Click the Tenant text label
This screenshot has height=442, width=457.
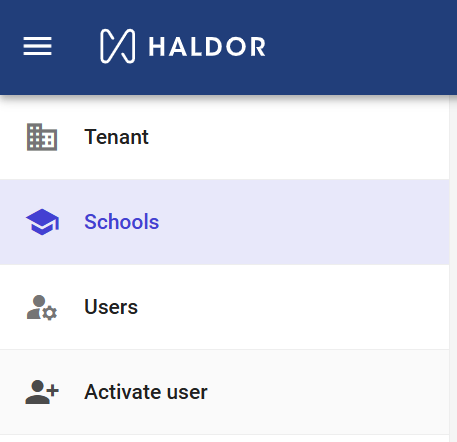(116, 137)
